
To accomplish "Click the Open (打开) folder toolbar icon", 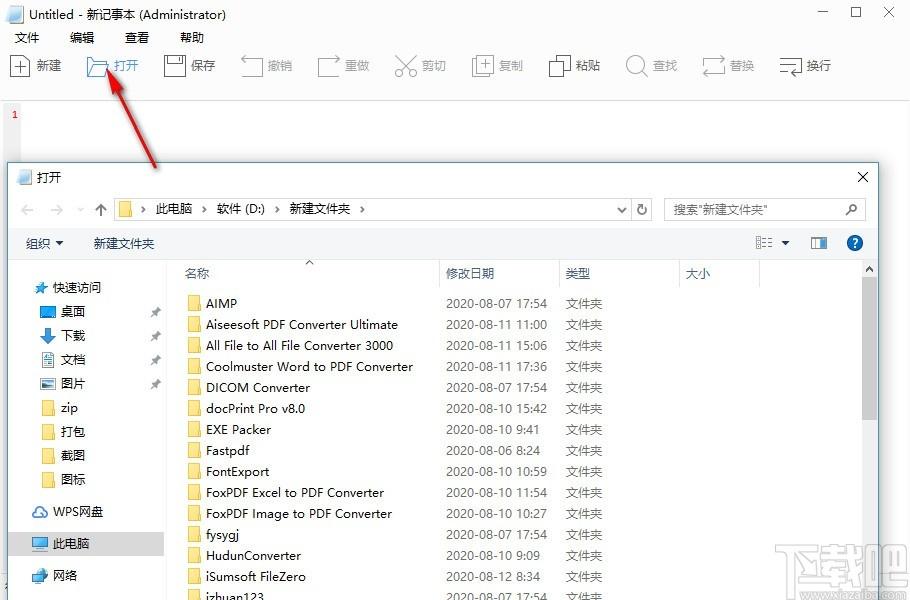I will point(98,66).
